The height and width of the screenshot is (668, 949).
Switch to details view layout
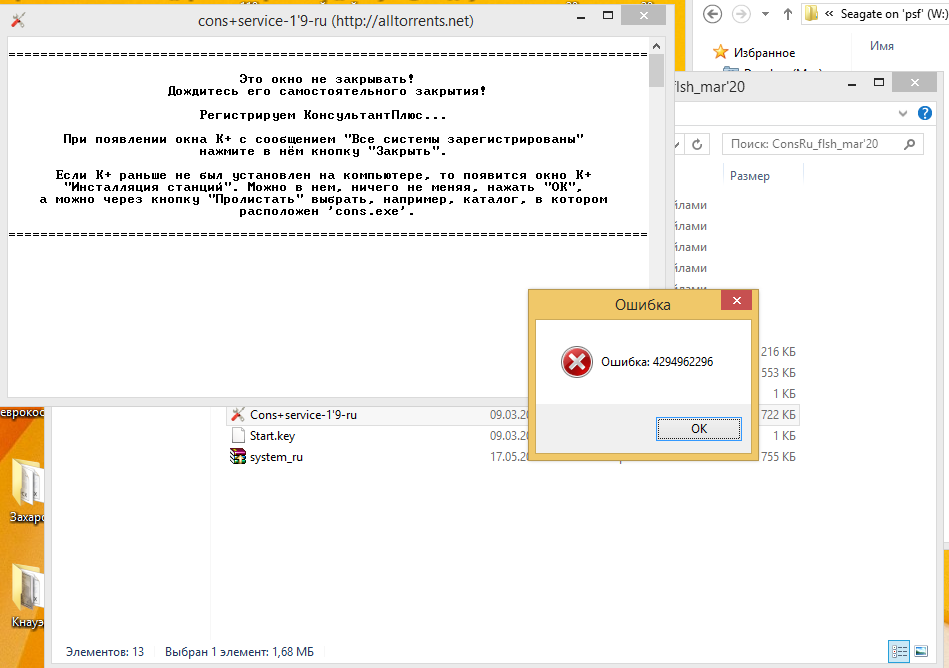coord(897,651)
